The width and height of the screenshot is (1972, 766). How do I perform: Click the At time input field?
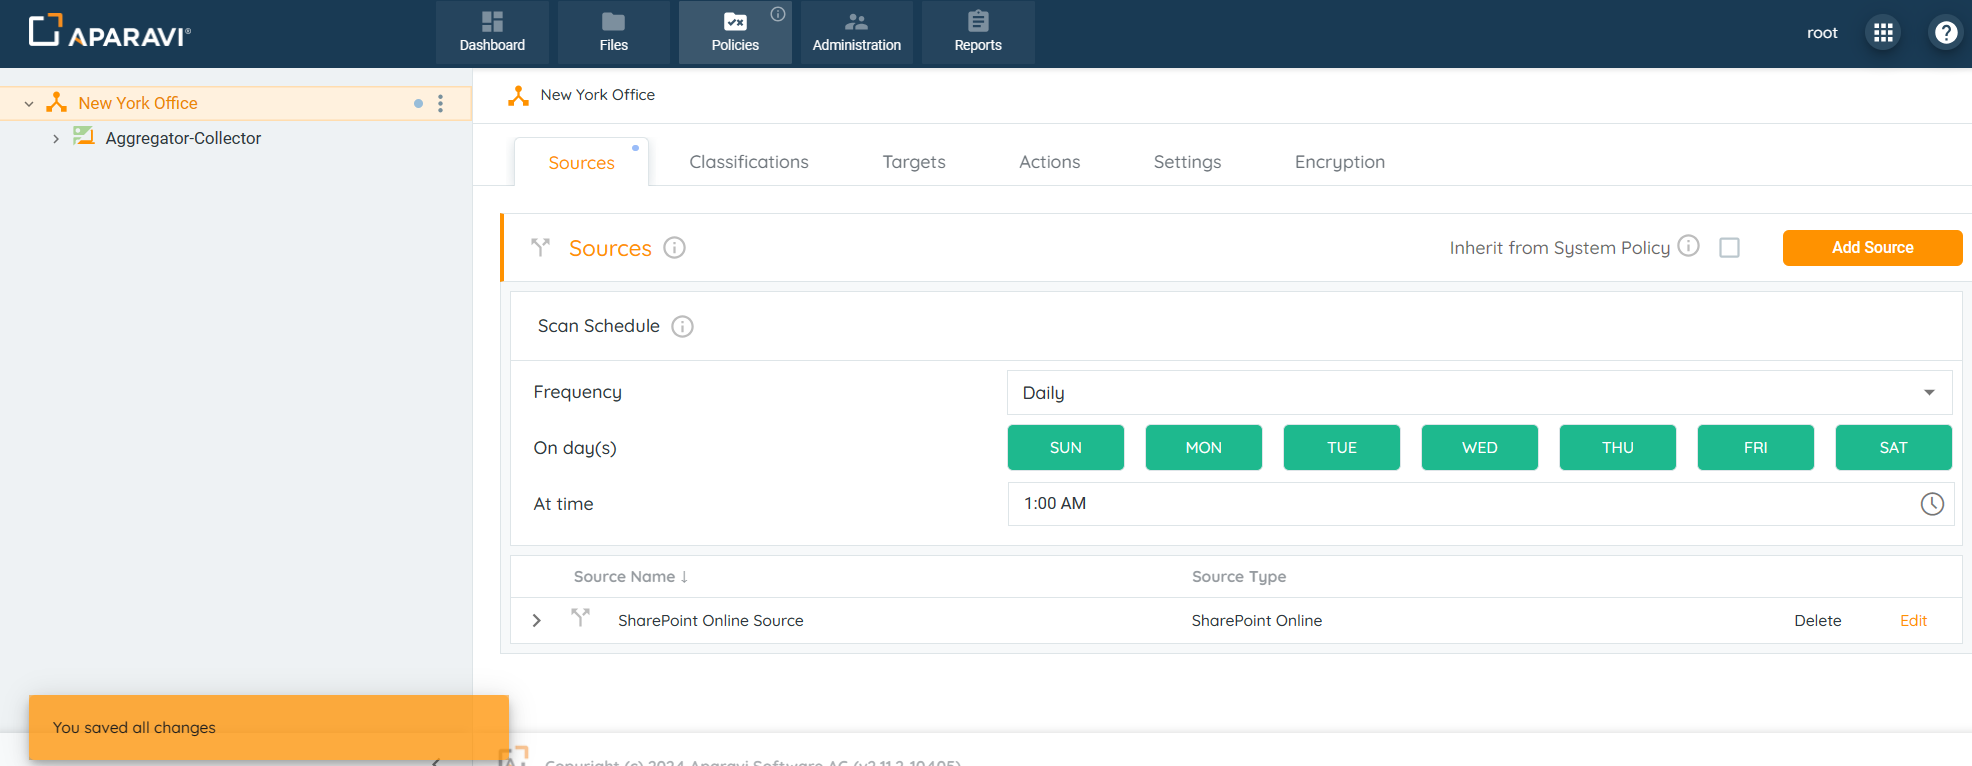tap(1460, 504)
